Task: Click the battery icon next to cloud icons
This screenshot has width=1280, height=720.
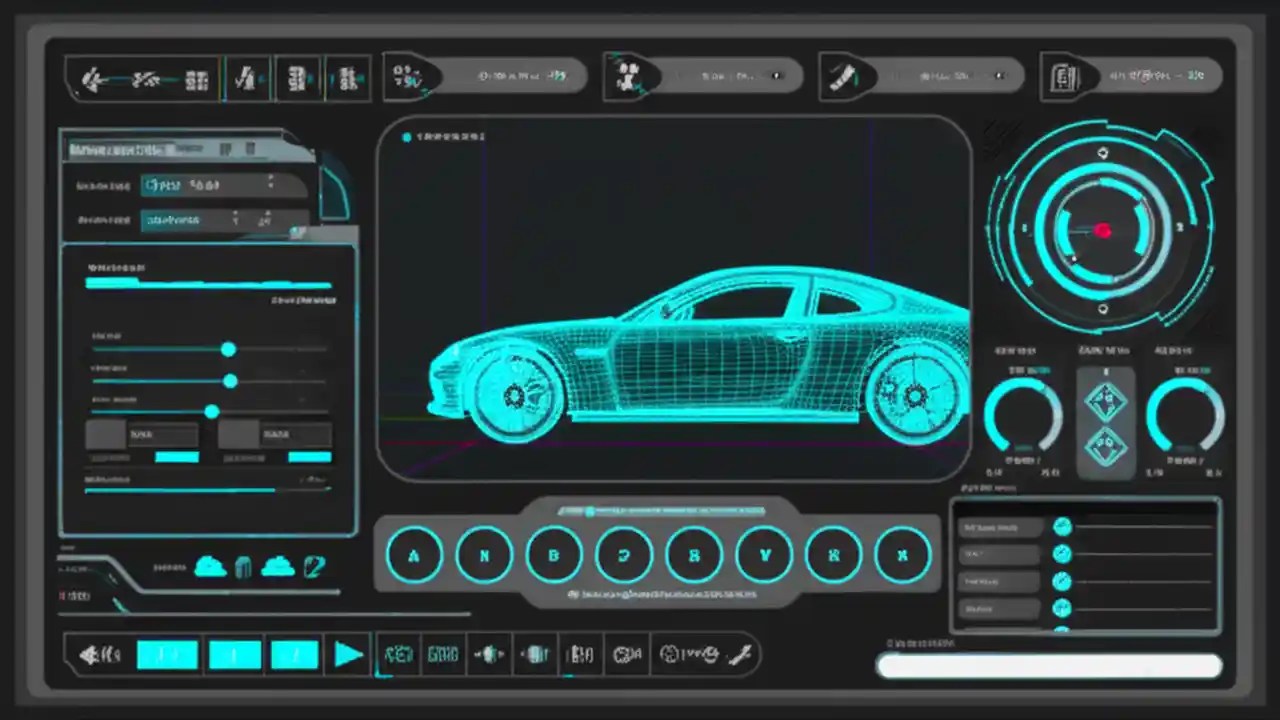Action: tap(243, 565)
